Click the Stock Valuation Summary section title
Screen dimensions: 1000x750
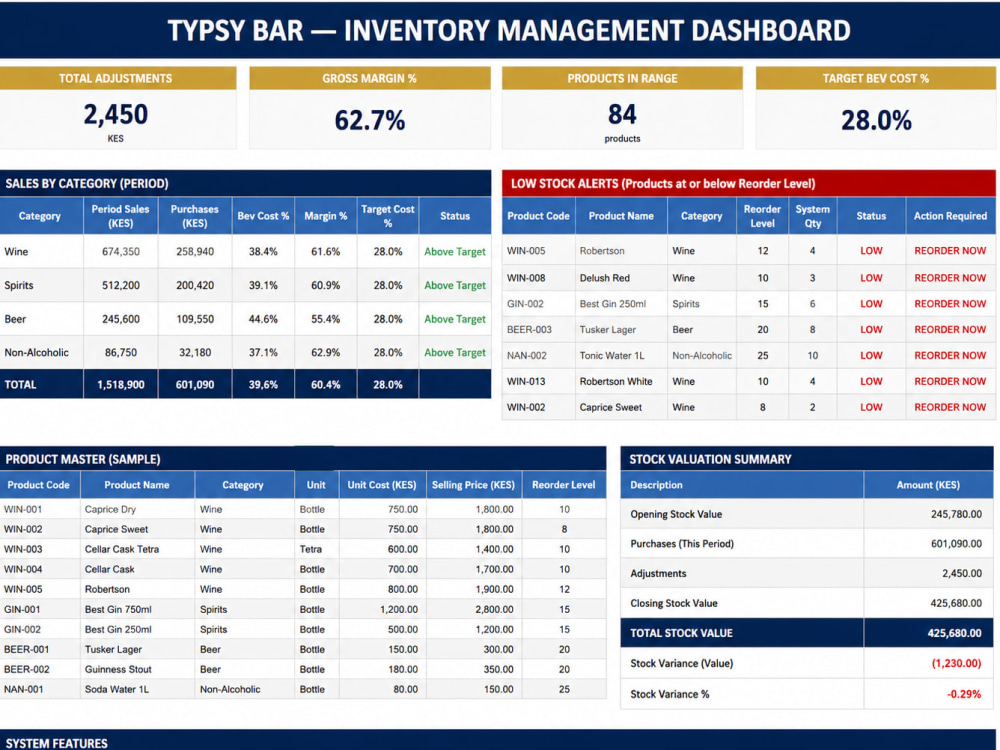pos(710,459)
